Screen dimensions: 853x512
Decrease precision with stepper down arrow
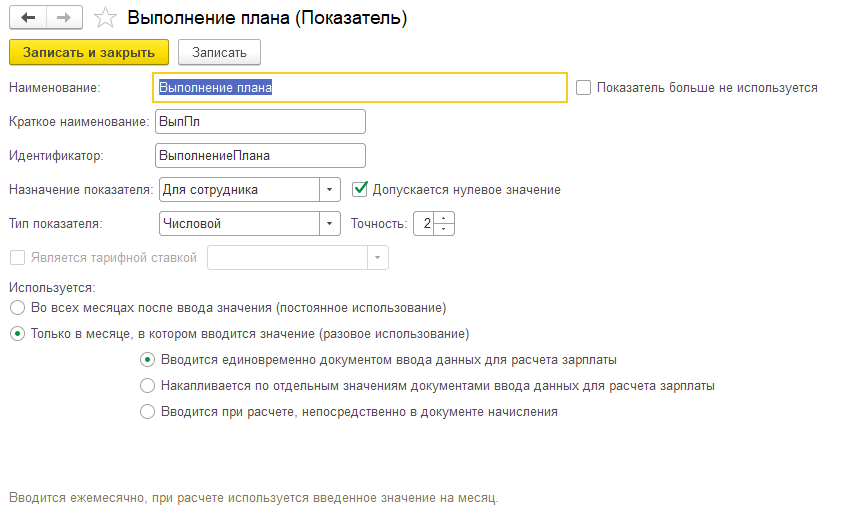coord(445,229)
